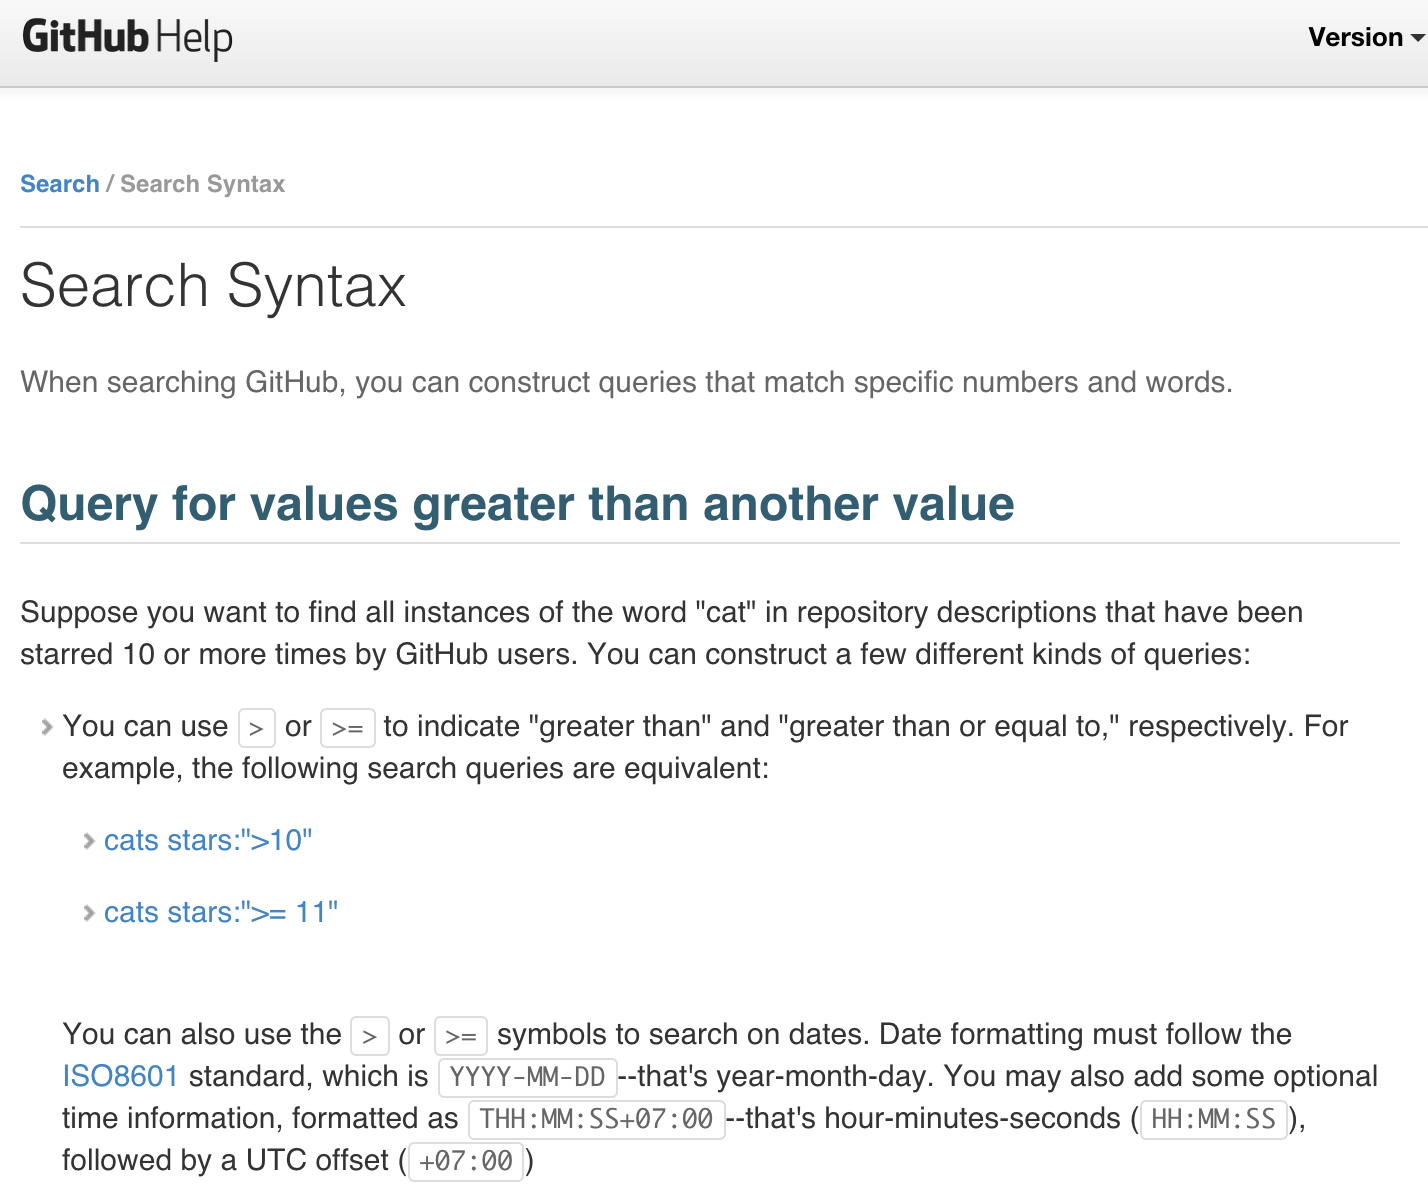Click the THH:MM:SS+07:00 code snippet

[596, 1119]
